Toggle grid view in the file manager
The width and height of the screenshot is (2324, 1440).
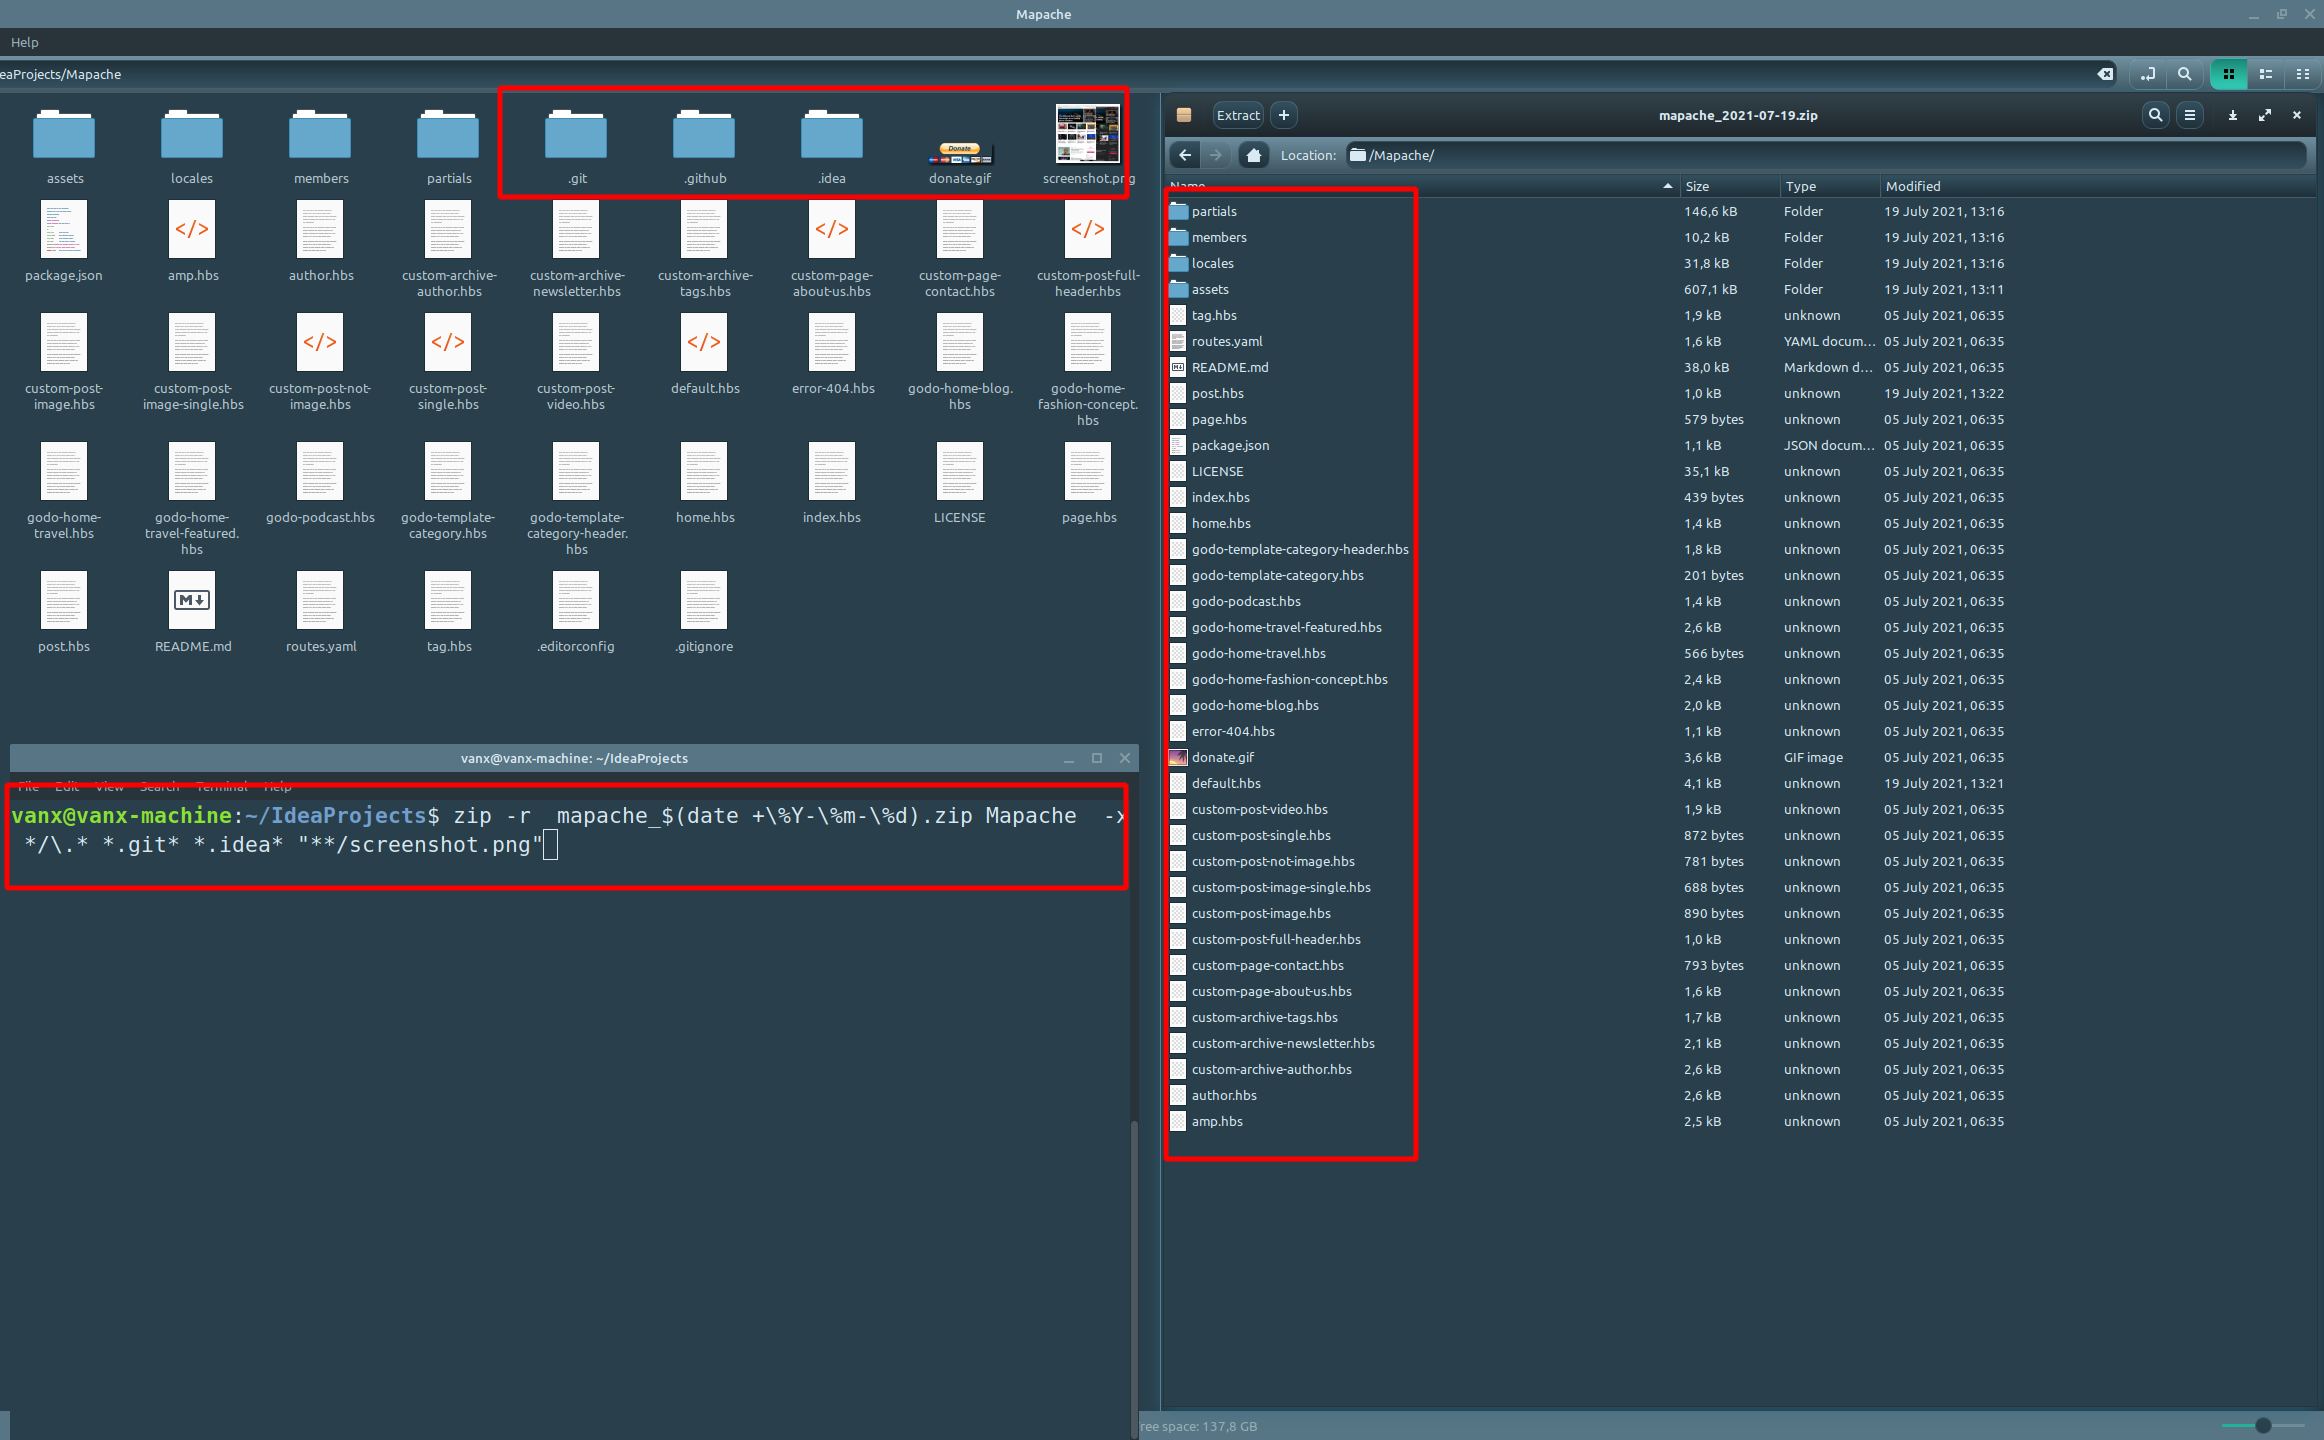[2228, 74]
